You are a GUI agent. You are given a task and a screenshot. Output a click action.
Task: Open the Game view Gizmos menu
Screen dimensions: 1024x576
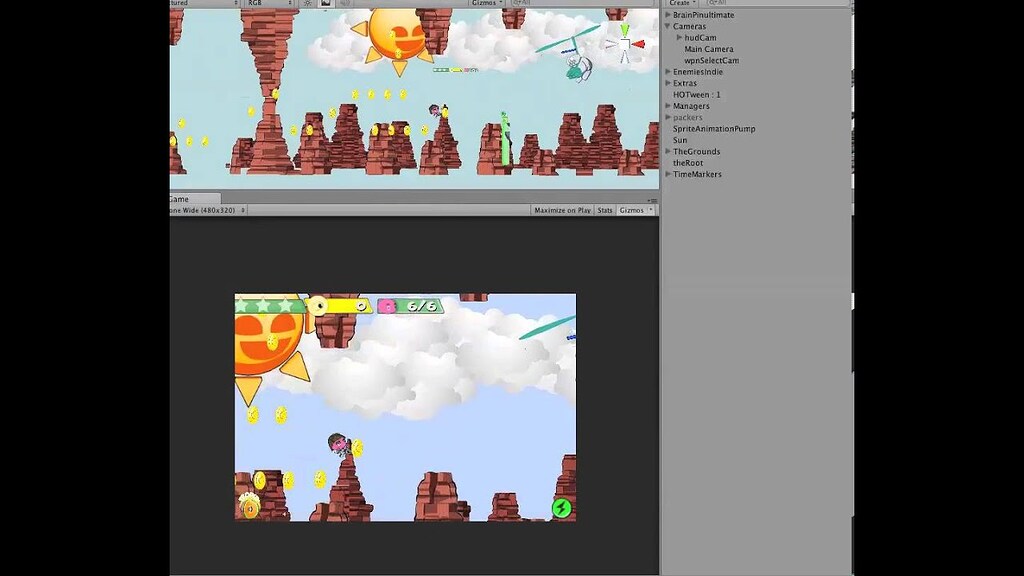pos(635,210)
